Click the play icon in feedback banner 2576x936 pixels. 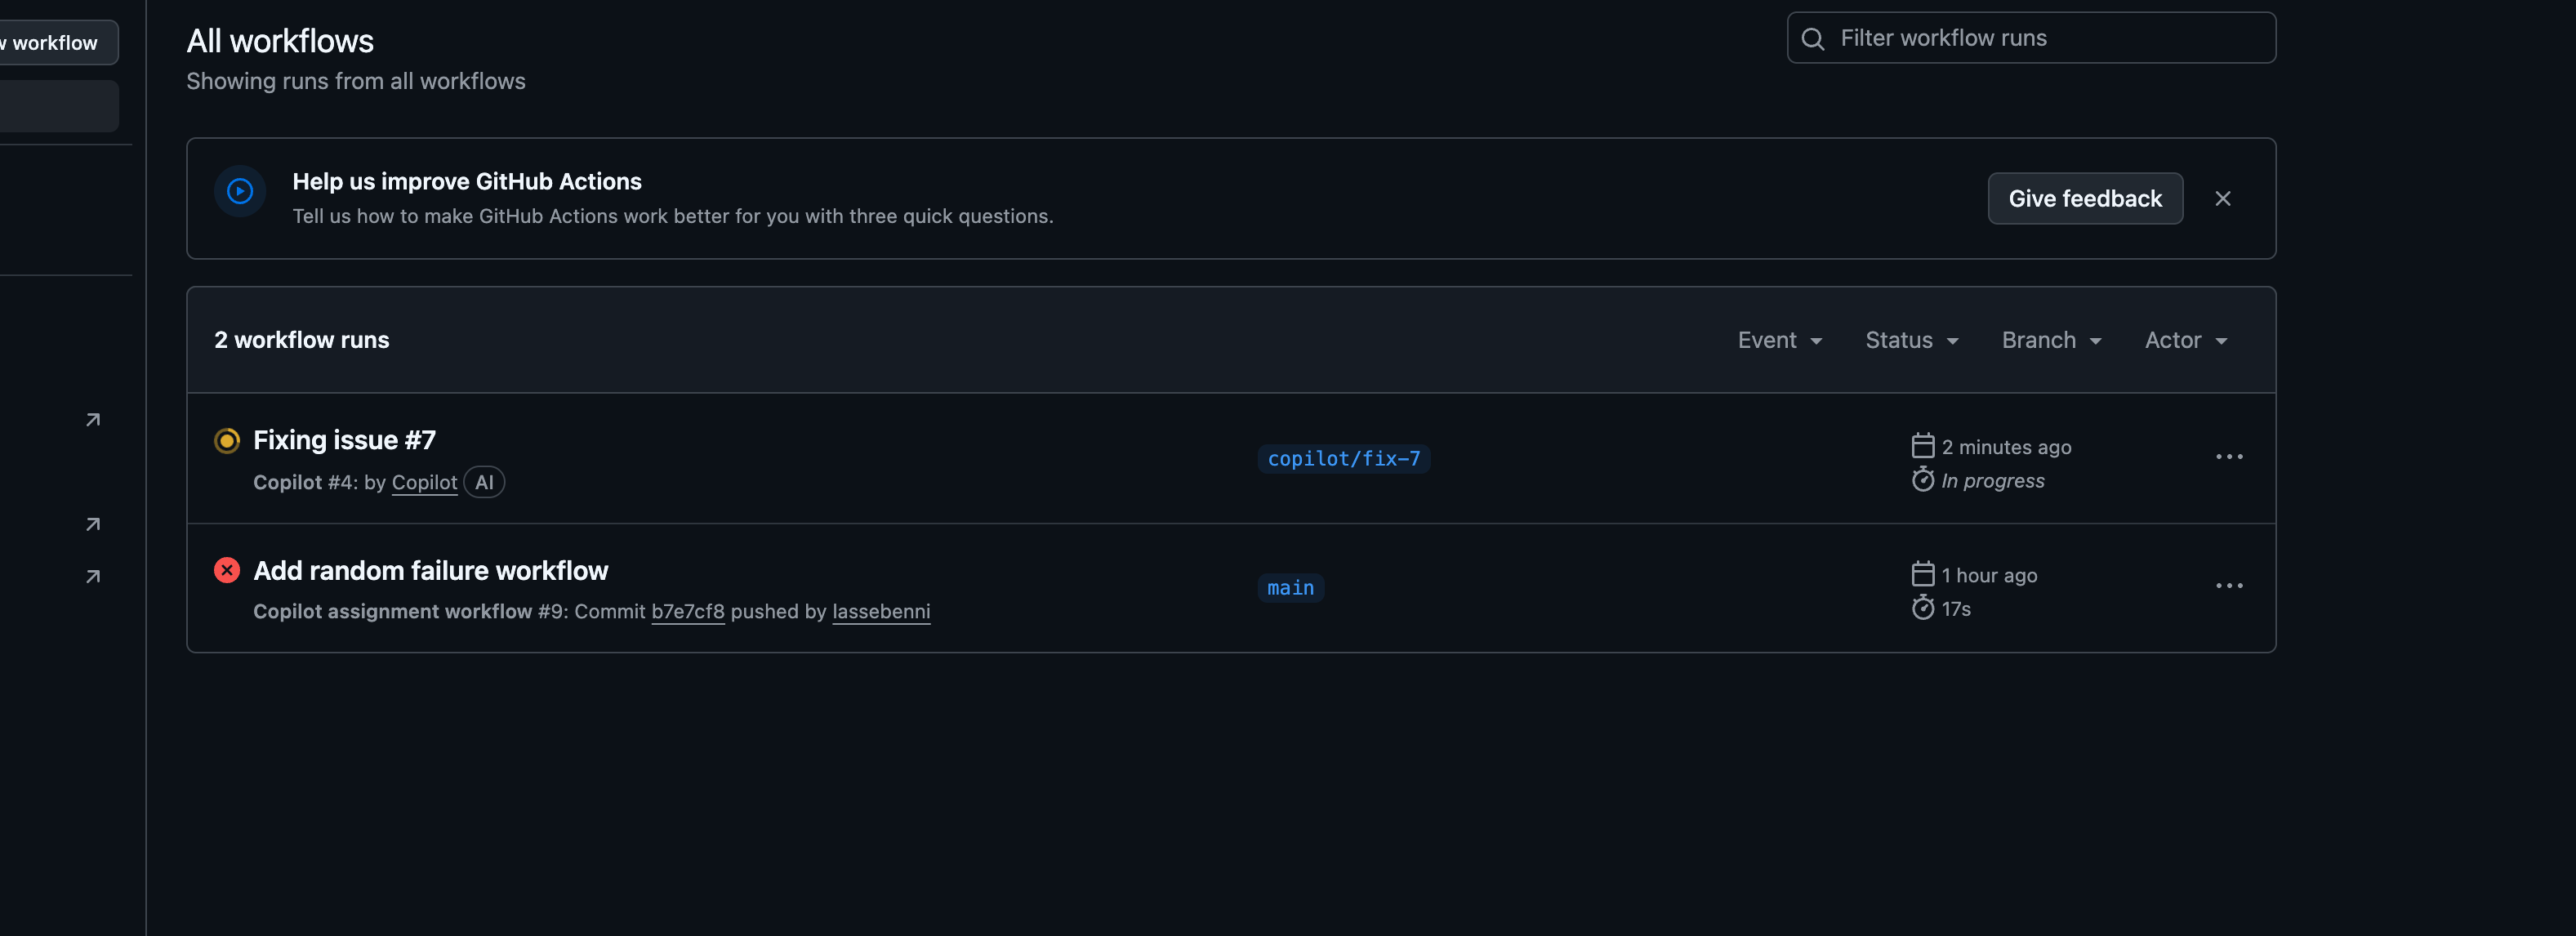click(x=240, y=191)
